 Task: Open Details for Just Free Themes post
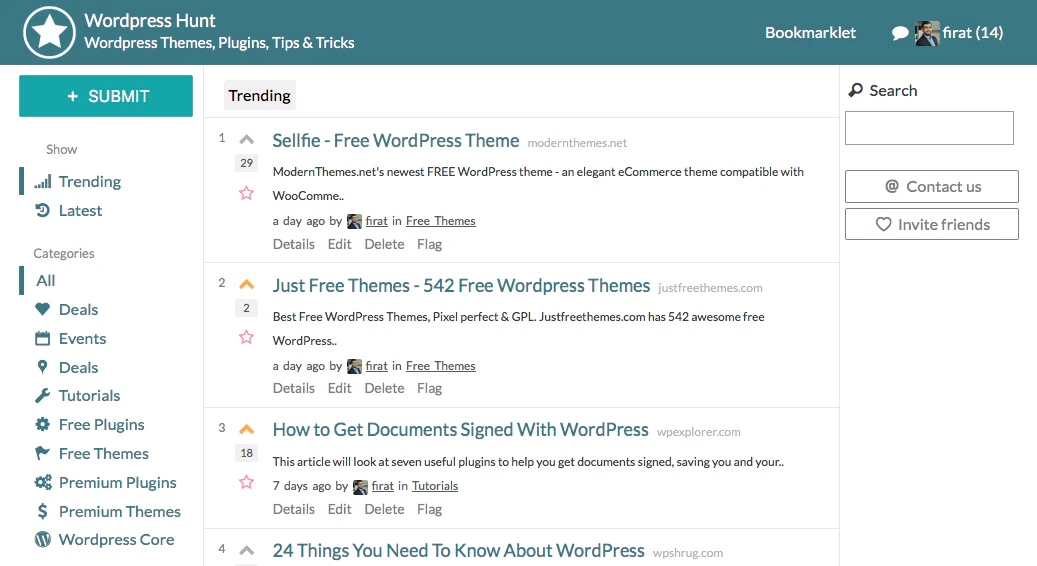pos(294,388)
